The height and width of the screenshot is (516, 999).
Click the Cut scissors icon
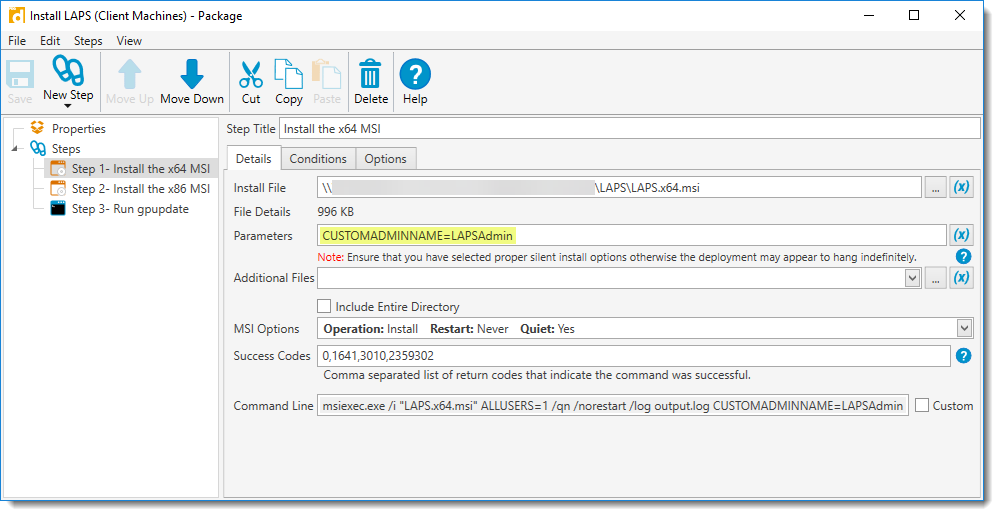pyautogui.click(x=251, y=75)
